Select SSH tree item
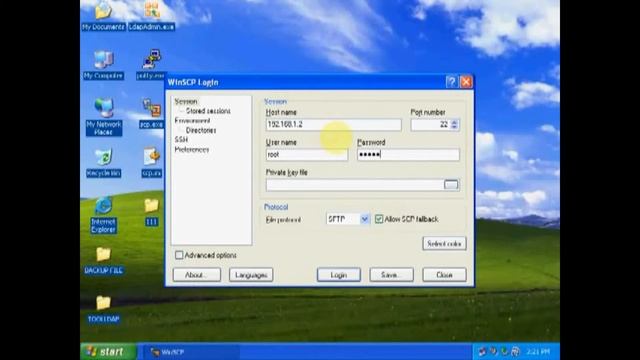Image resolution: width=640 pixels, height=360 pixels. coord(181,140)
